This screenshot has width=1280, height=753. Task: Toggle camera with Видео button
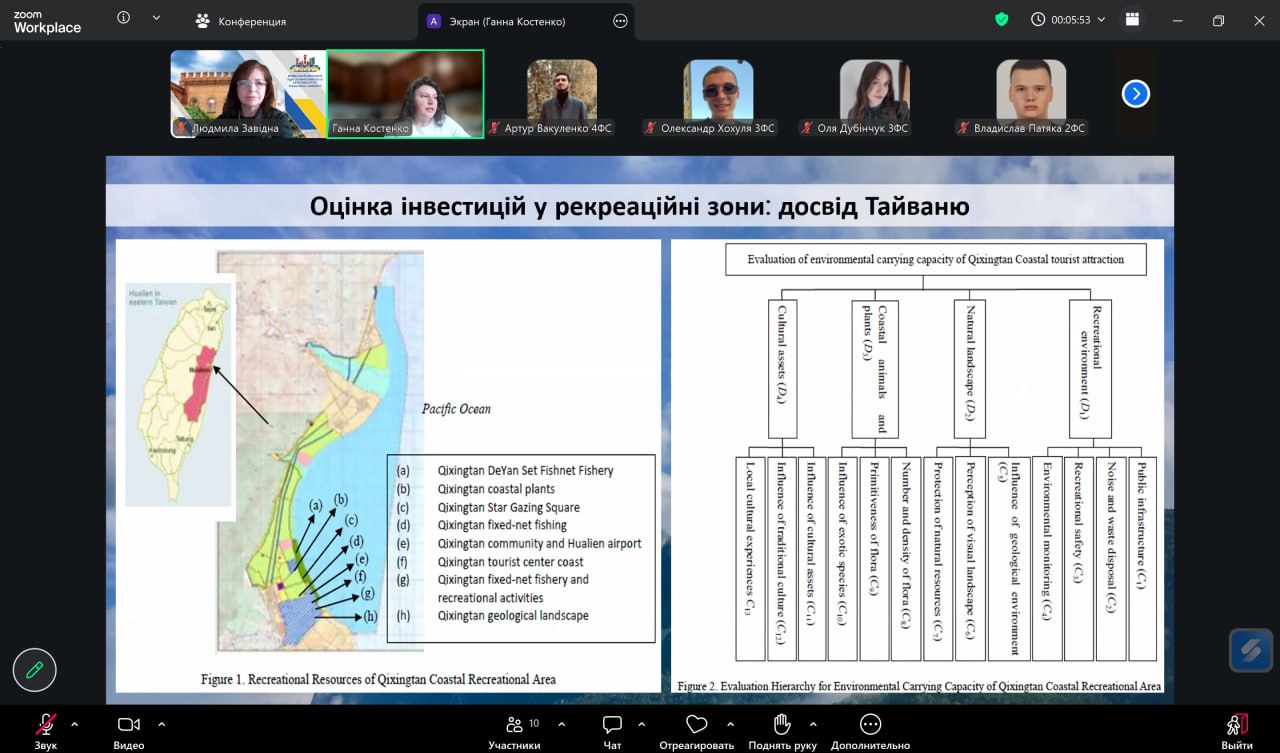128,730
